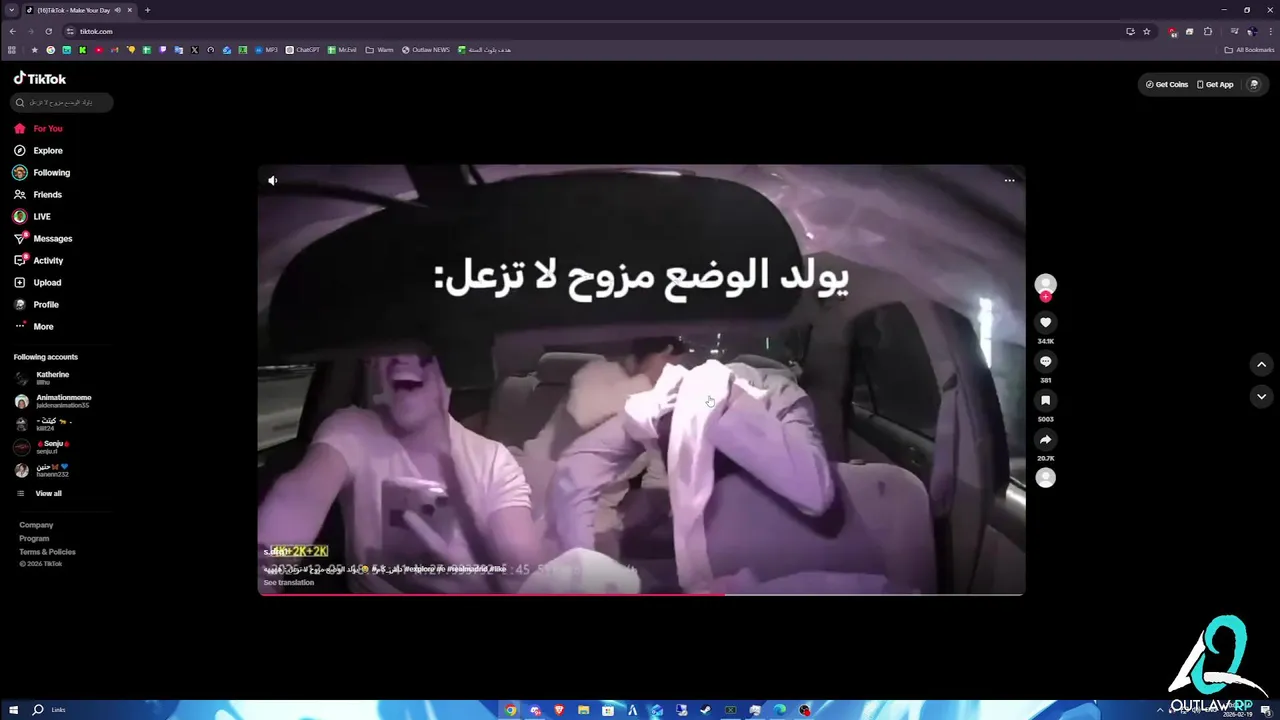This screenshot has height=720, width=1280.
Task: Open a new browser tab
Action: (x=147, y=10)
